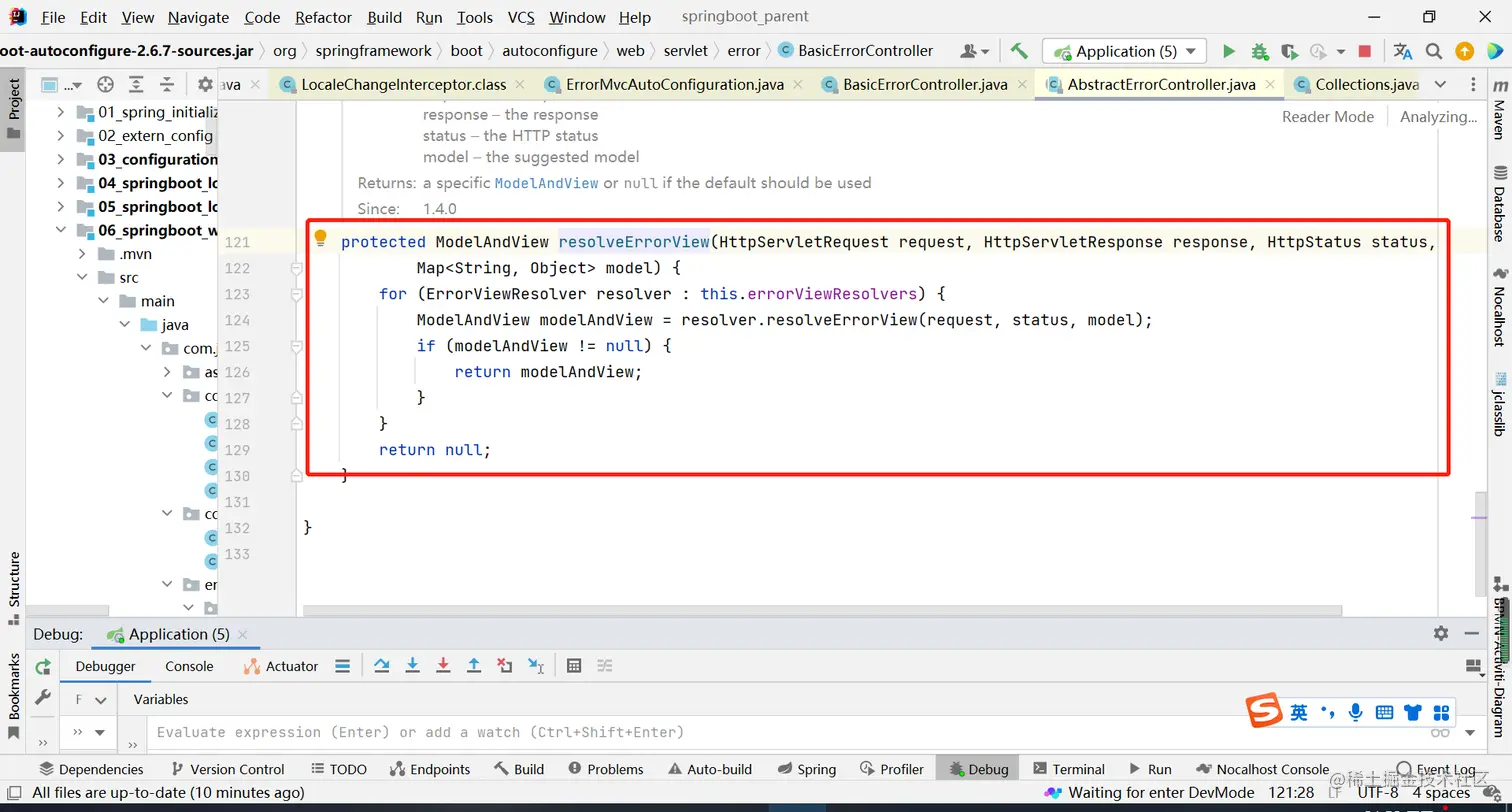Open the Evaluate Expression calculator icon
Screen dimensions: 1512x812
pyautogui.click(x=574, y=666)
